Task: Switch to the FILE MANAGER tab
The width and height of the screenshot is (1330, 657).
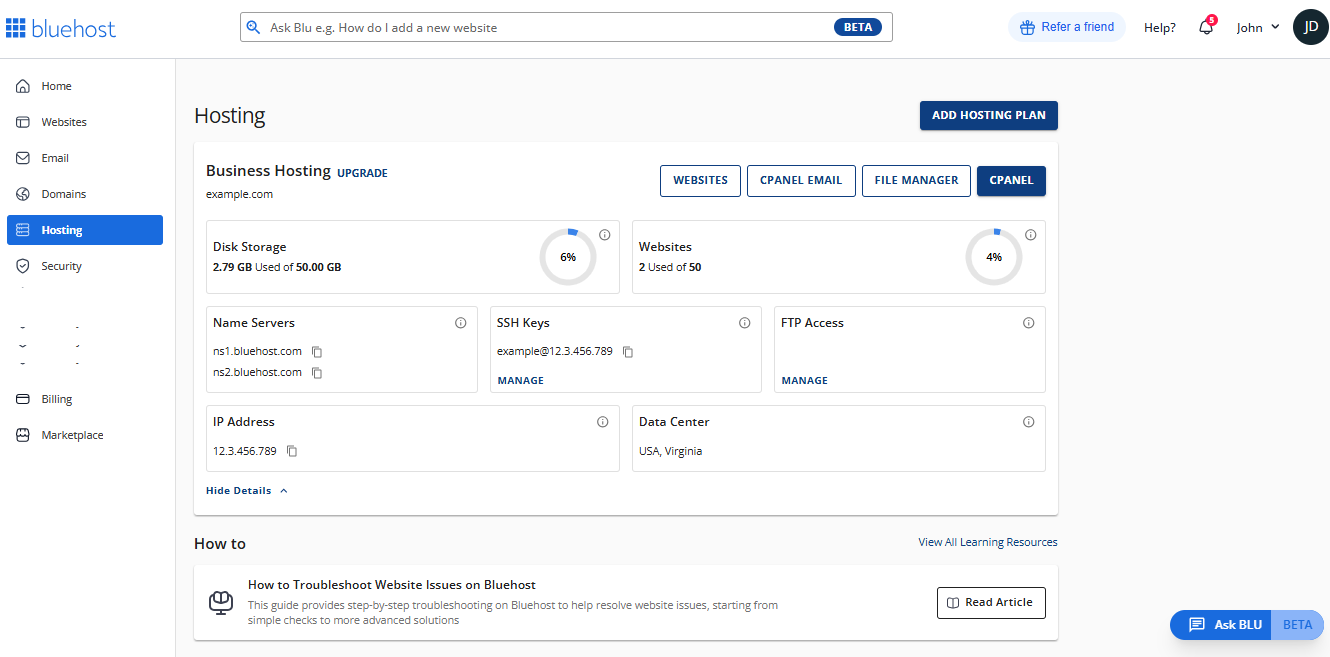Action: (x=916, y=180)
